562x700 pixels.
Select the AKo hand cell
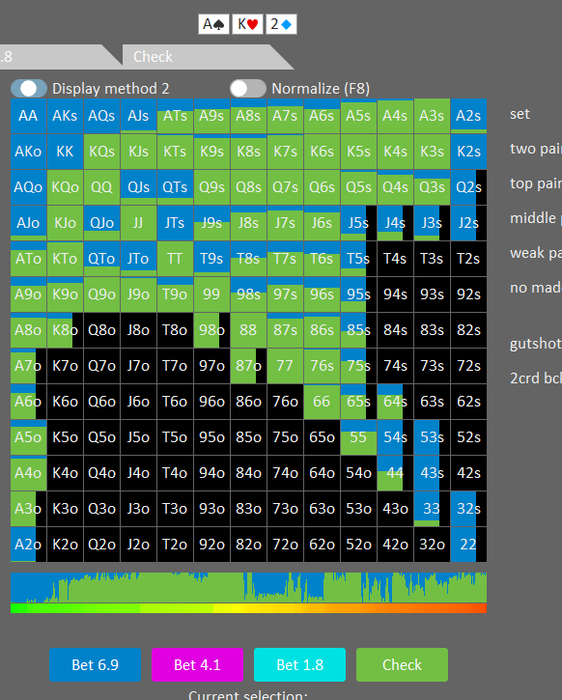29,151
